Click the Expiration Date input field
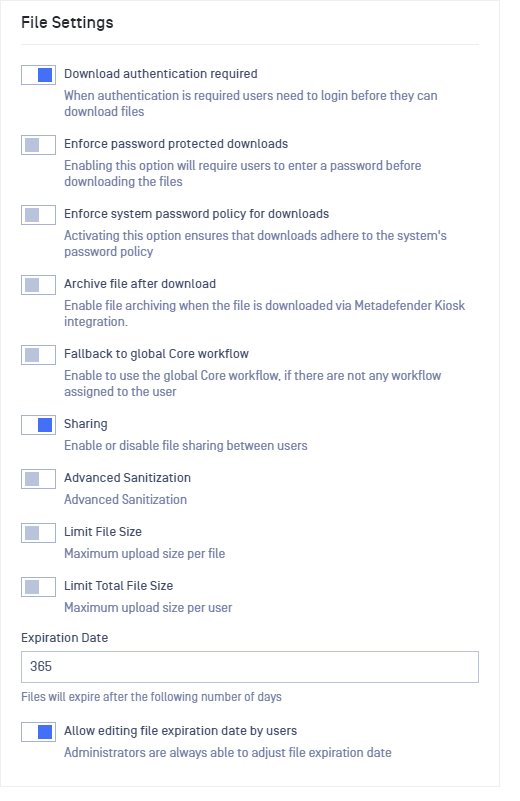This screenshot has width=520, height=801. (250, 667)
